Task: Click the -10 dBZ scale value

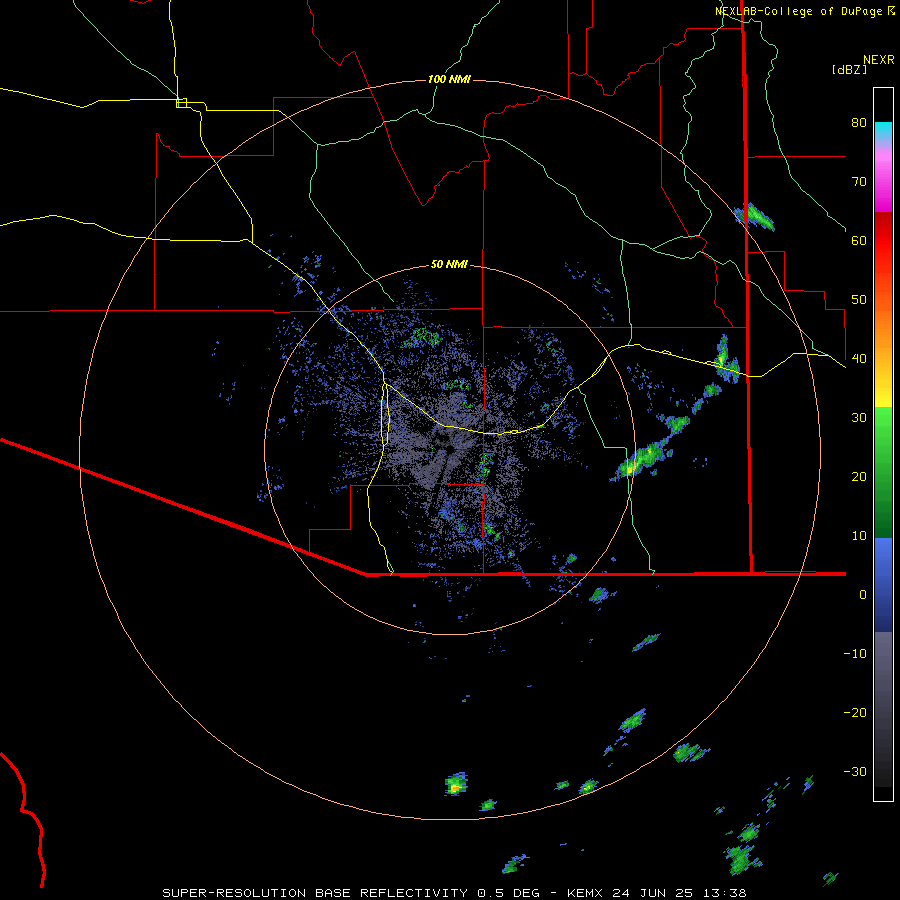Action: pyautogui.click(x=855, y=654)
